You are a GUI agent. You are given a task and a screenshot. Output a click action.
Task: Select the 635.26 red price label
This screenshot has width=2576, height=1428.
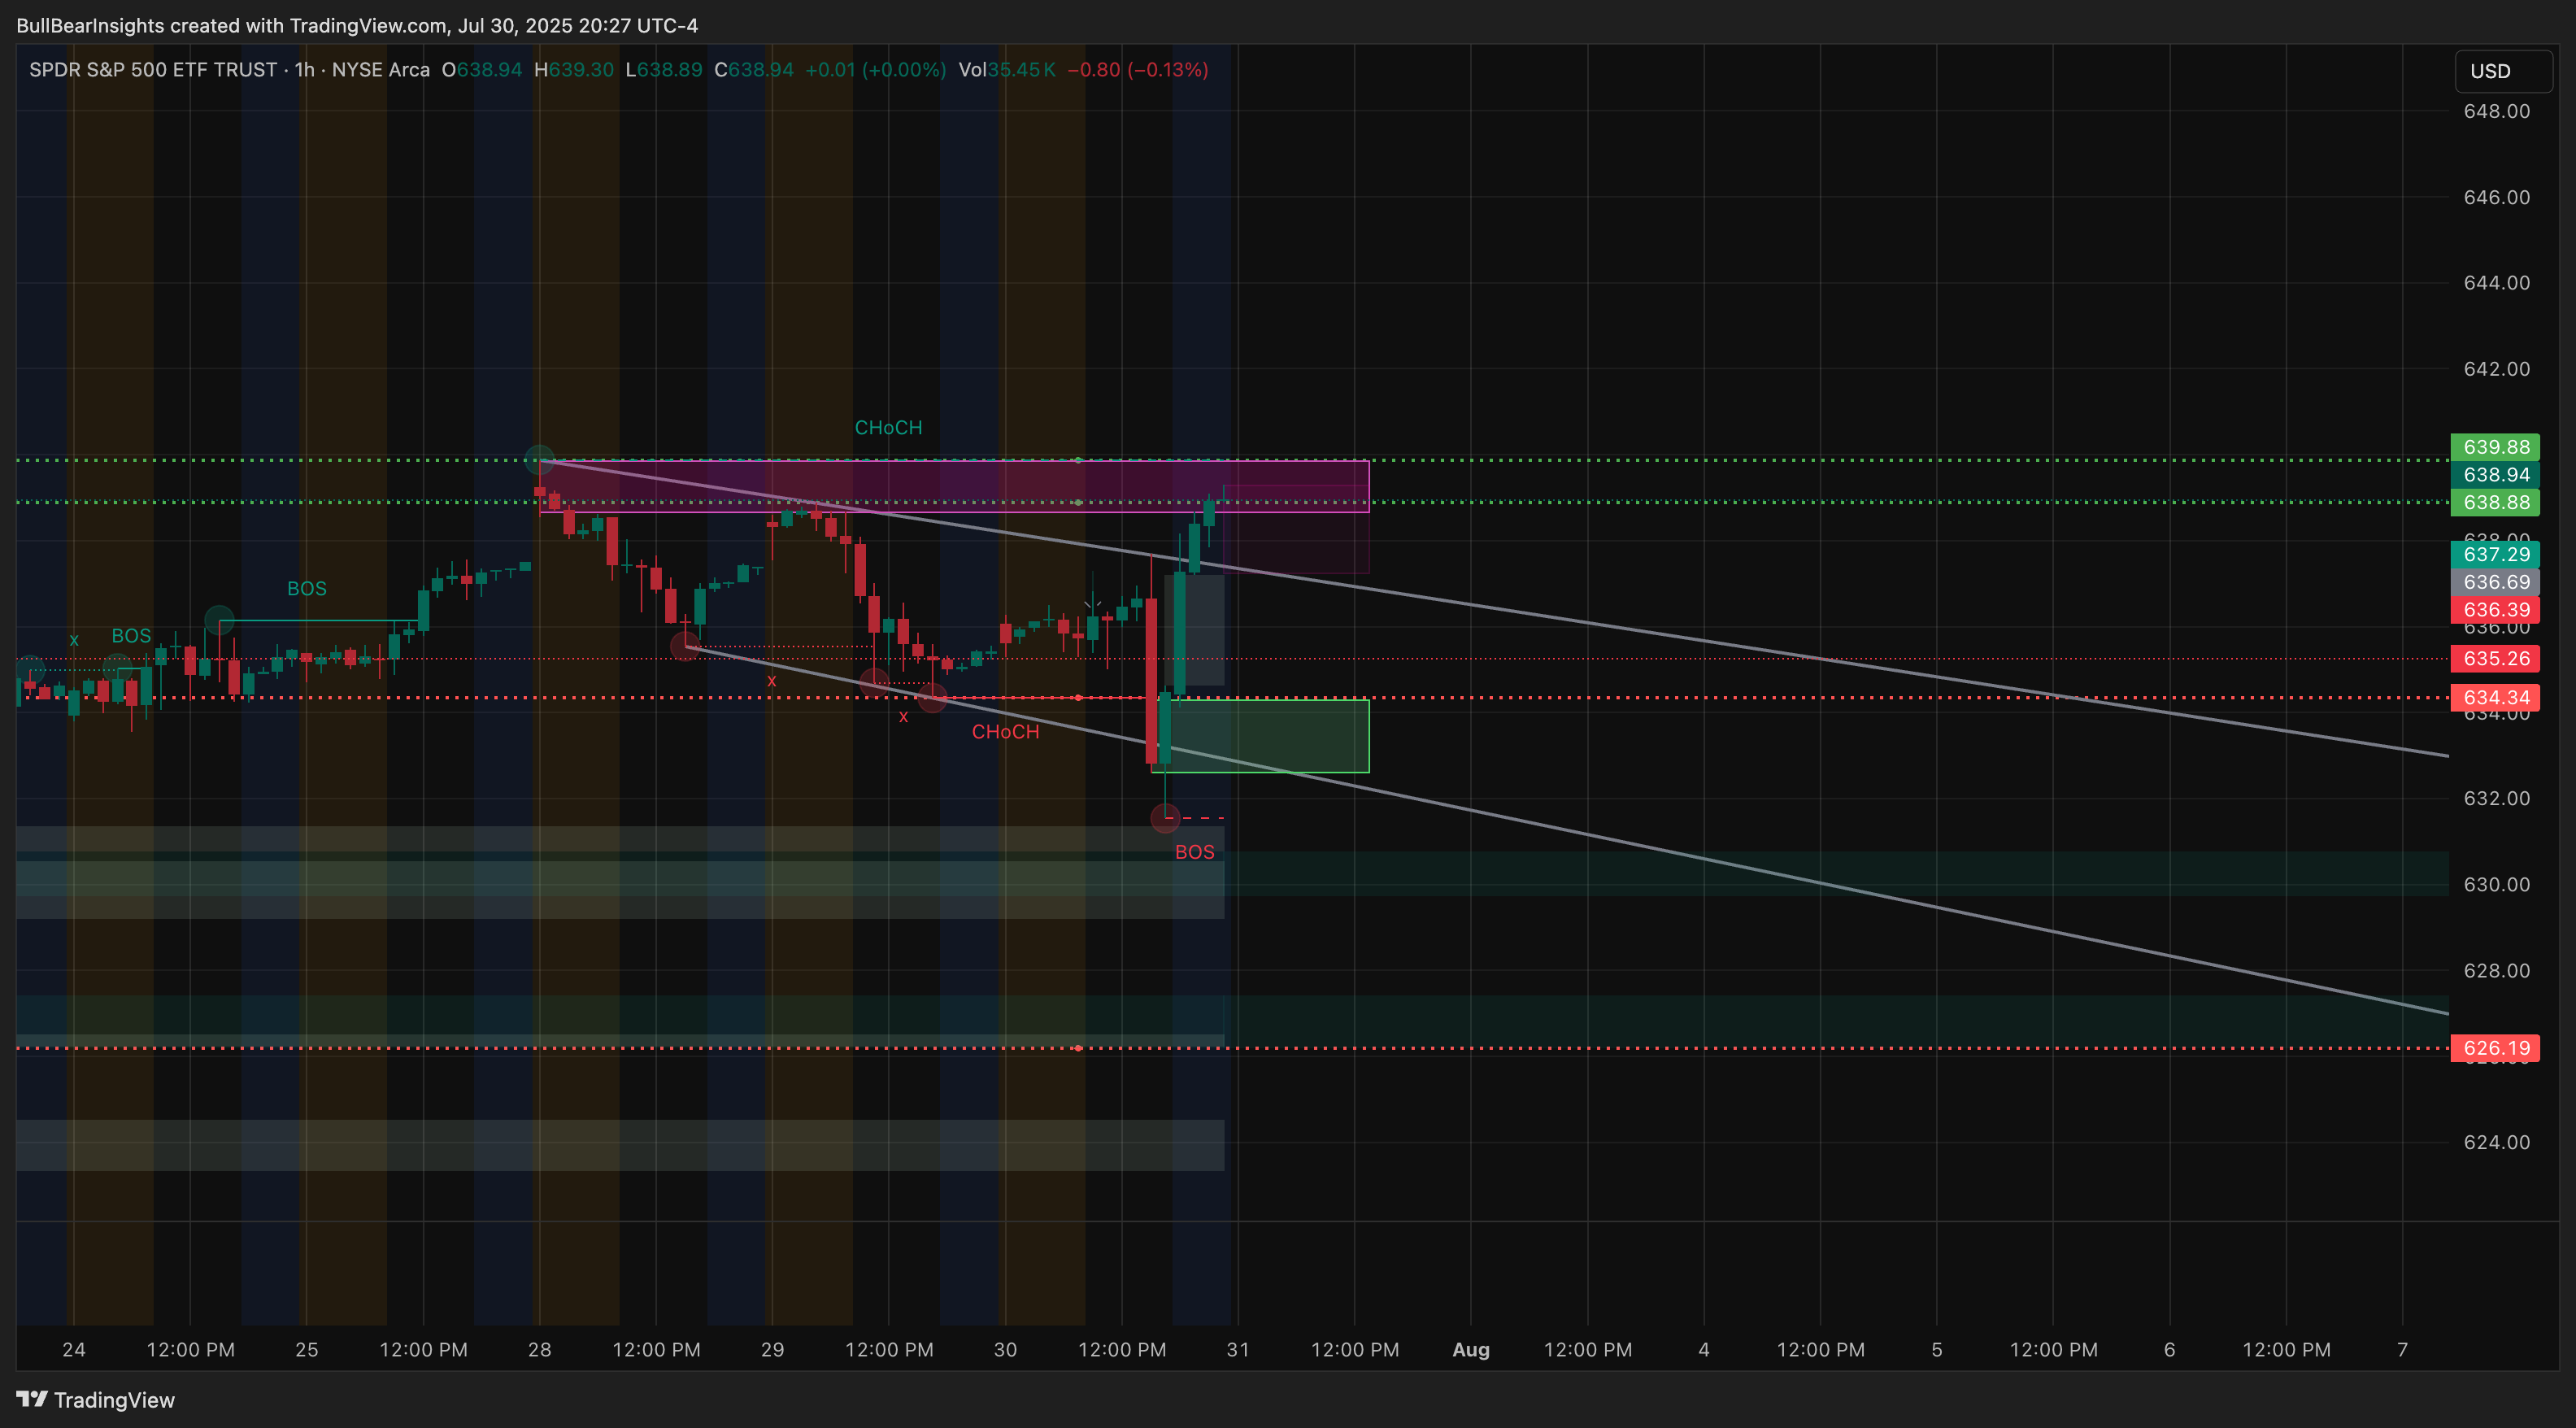tap(2495, 658)
